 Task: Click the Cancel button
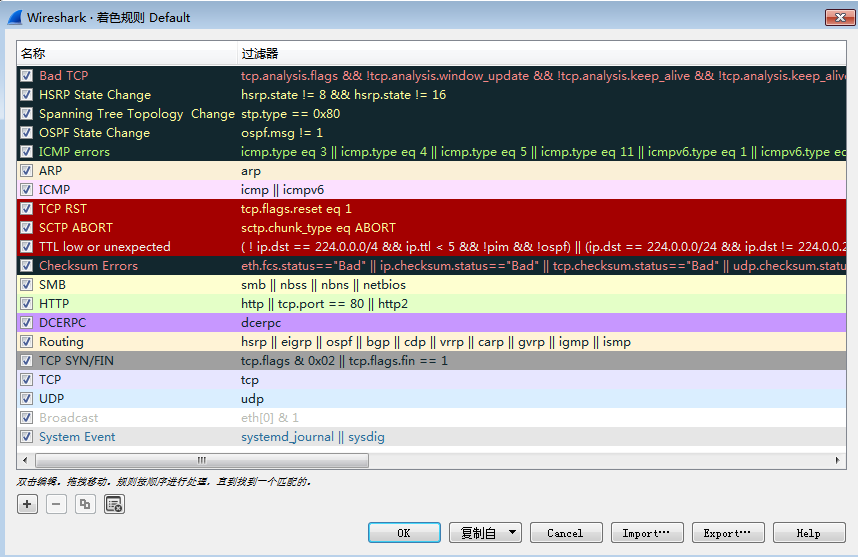[x=566, y=532]
